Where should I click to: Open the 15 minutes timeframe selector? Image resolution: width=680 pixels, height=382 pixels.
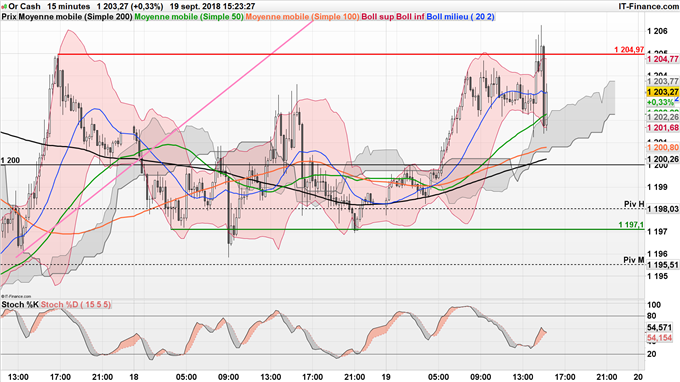pyautogui.click(x=69, y=7)
